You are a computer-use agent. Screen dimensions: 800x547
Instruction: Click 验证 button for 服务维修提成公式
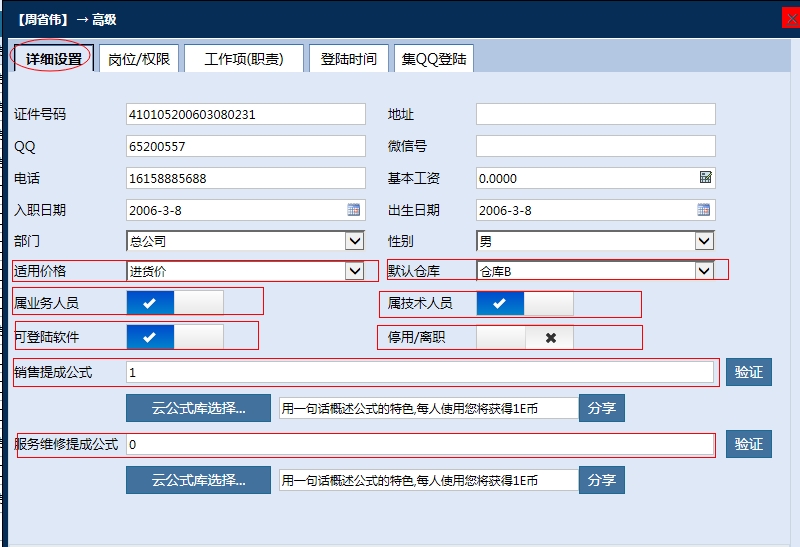tap(748, 443)
